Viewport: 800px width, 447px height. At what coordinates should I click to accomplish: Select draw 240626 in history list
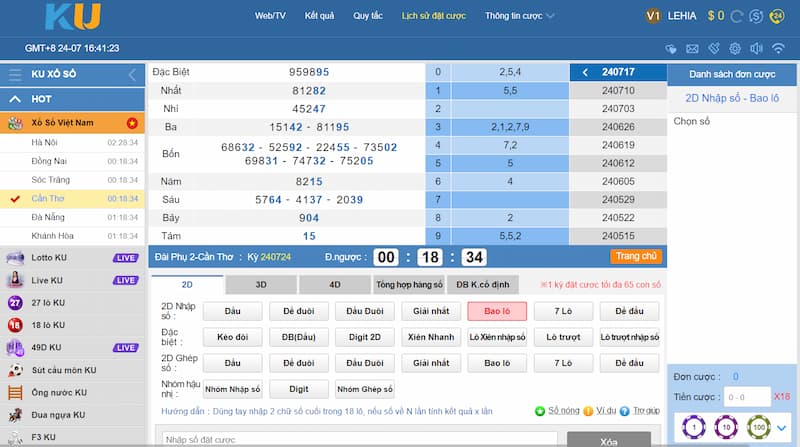[618, 127]
